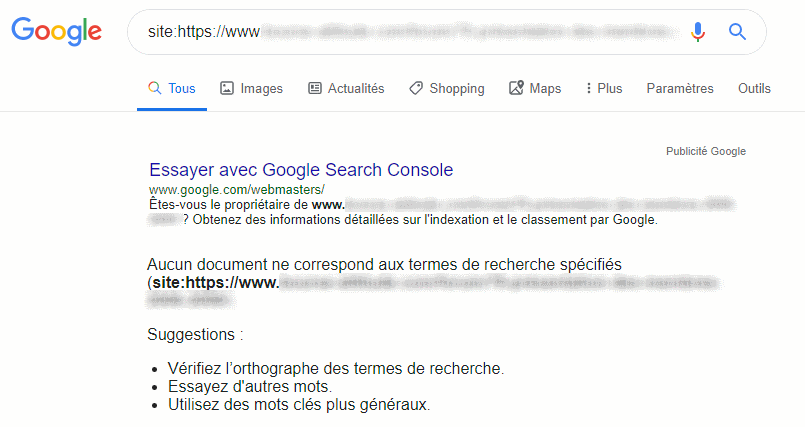Screen dimensions: 805x427
Task: Select the Tous results tab
Action: pos(182,88)
